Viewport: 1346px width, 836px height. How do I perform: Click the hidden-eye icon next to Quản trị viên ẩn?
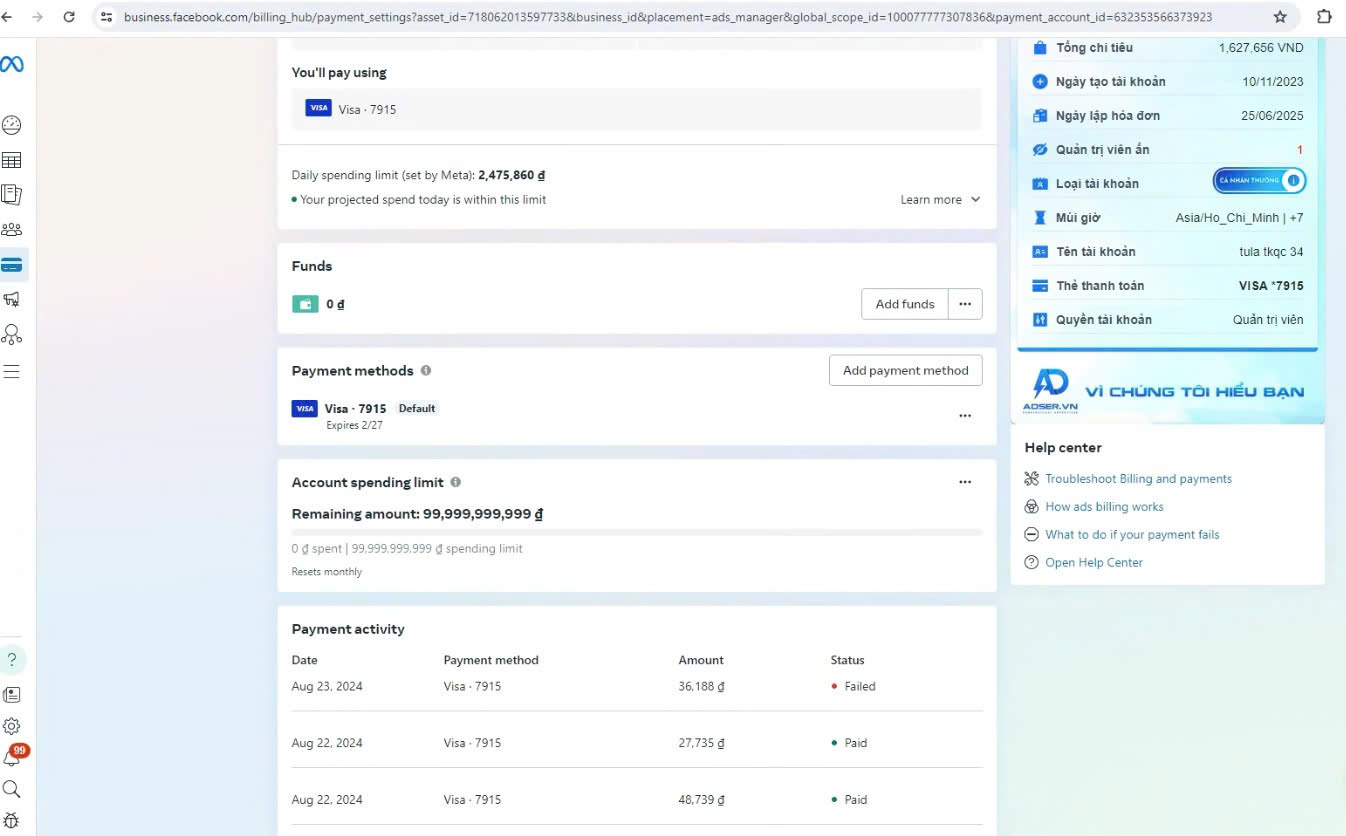point(1039,150)
